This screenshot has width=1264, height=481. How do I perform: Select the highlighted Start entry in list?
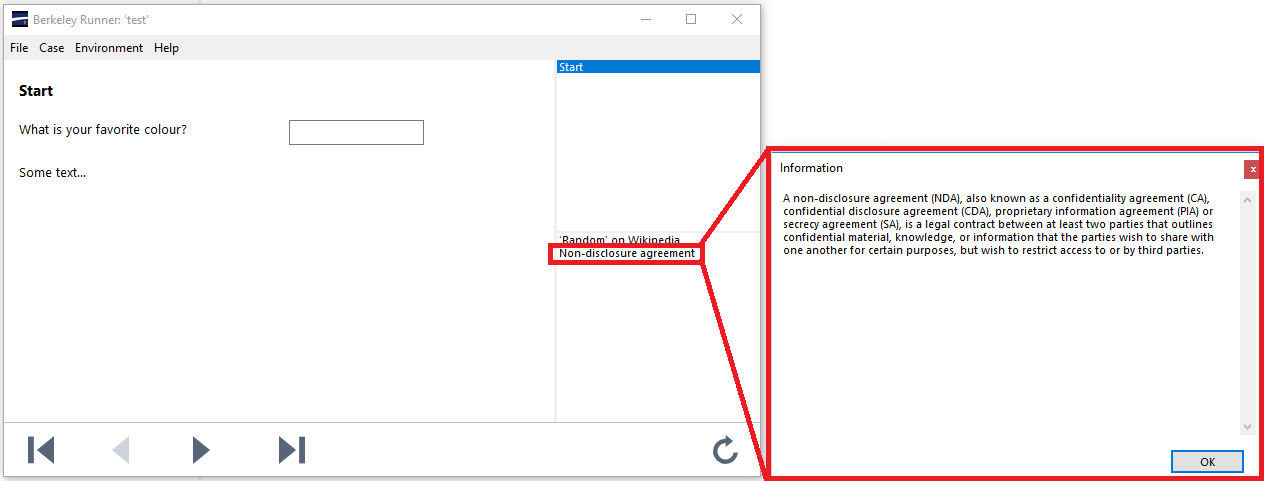[x=657, y=67]
